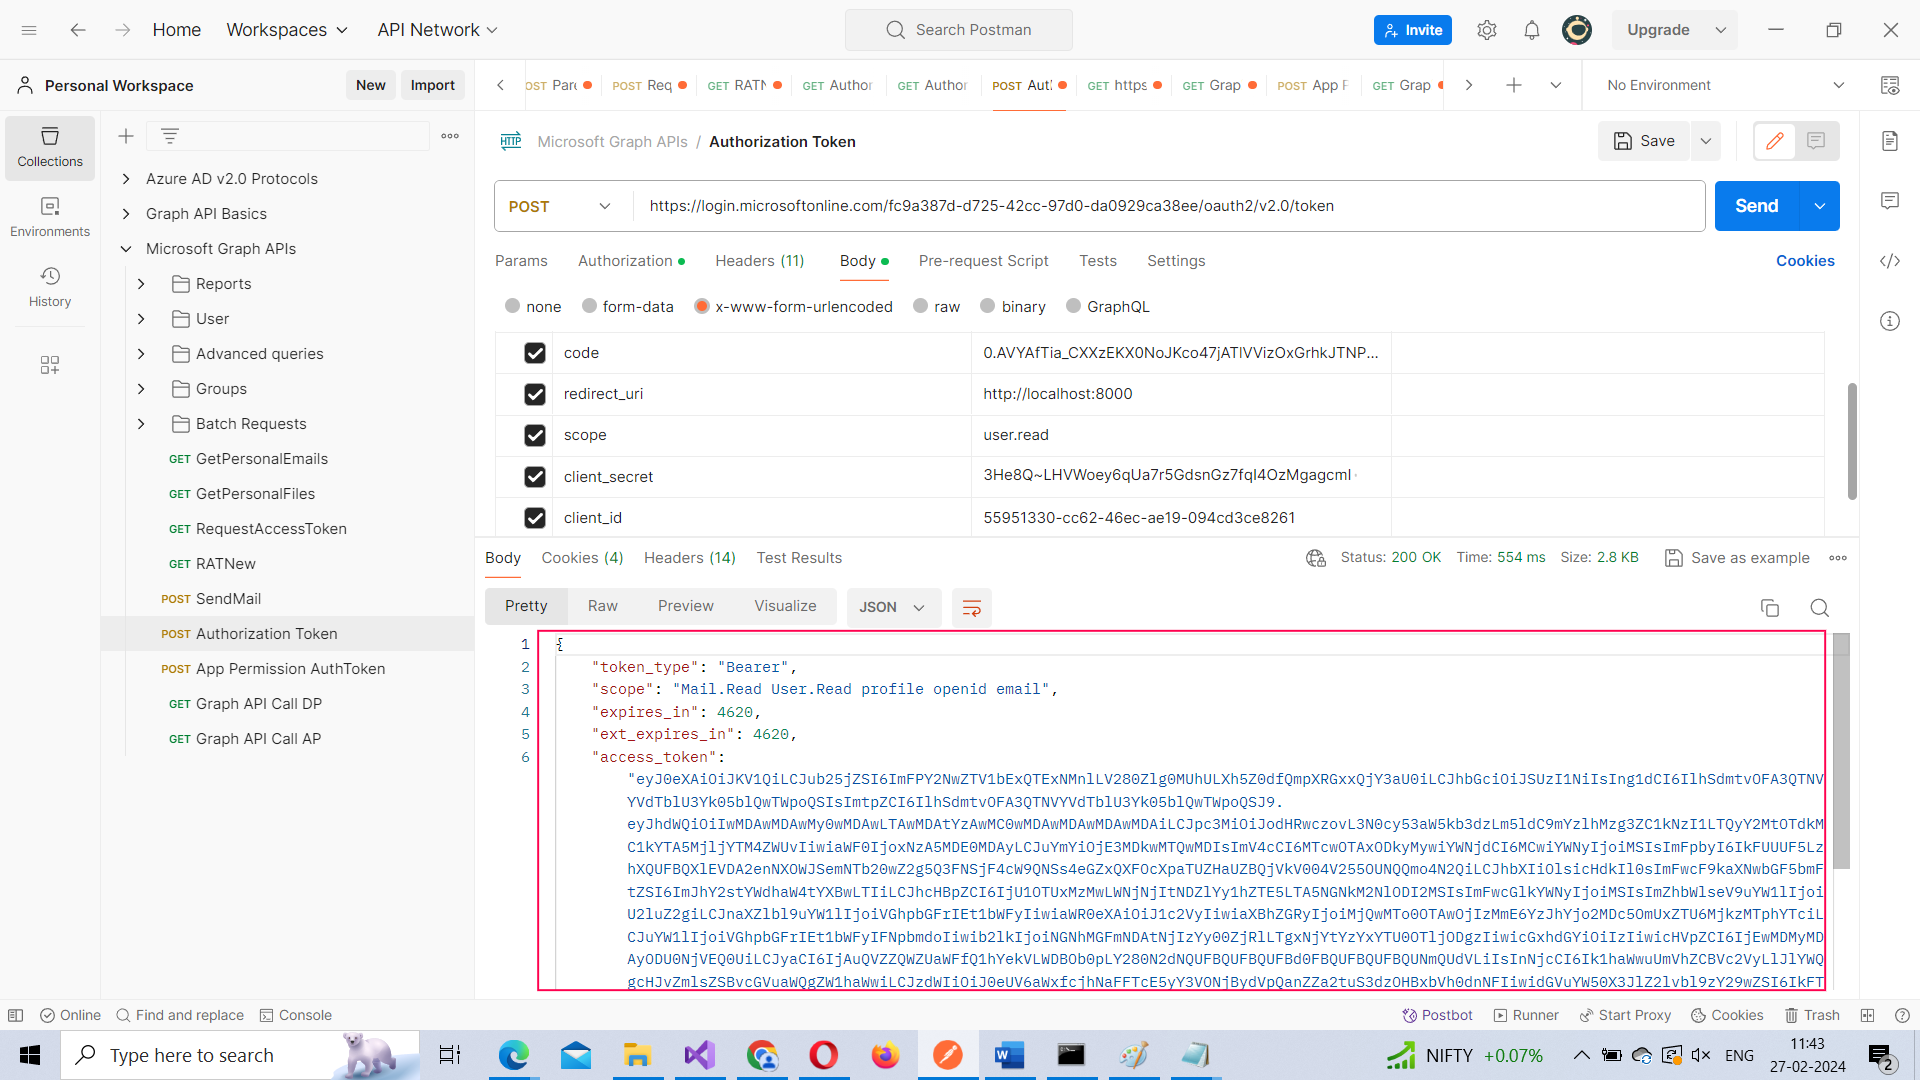The width and height of the screenshot is (1920, 1080).
Task: Open the response Headers (14) tab
Action: point(690,558)
